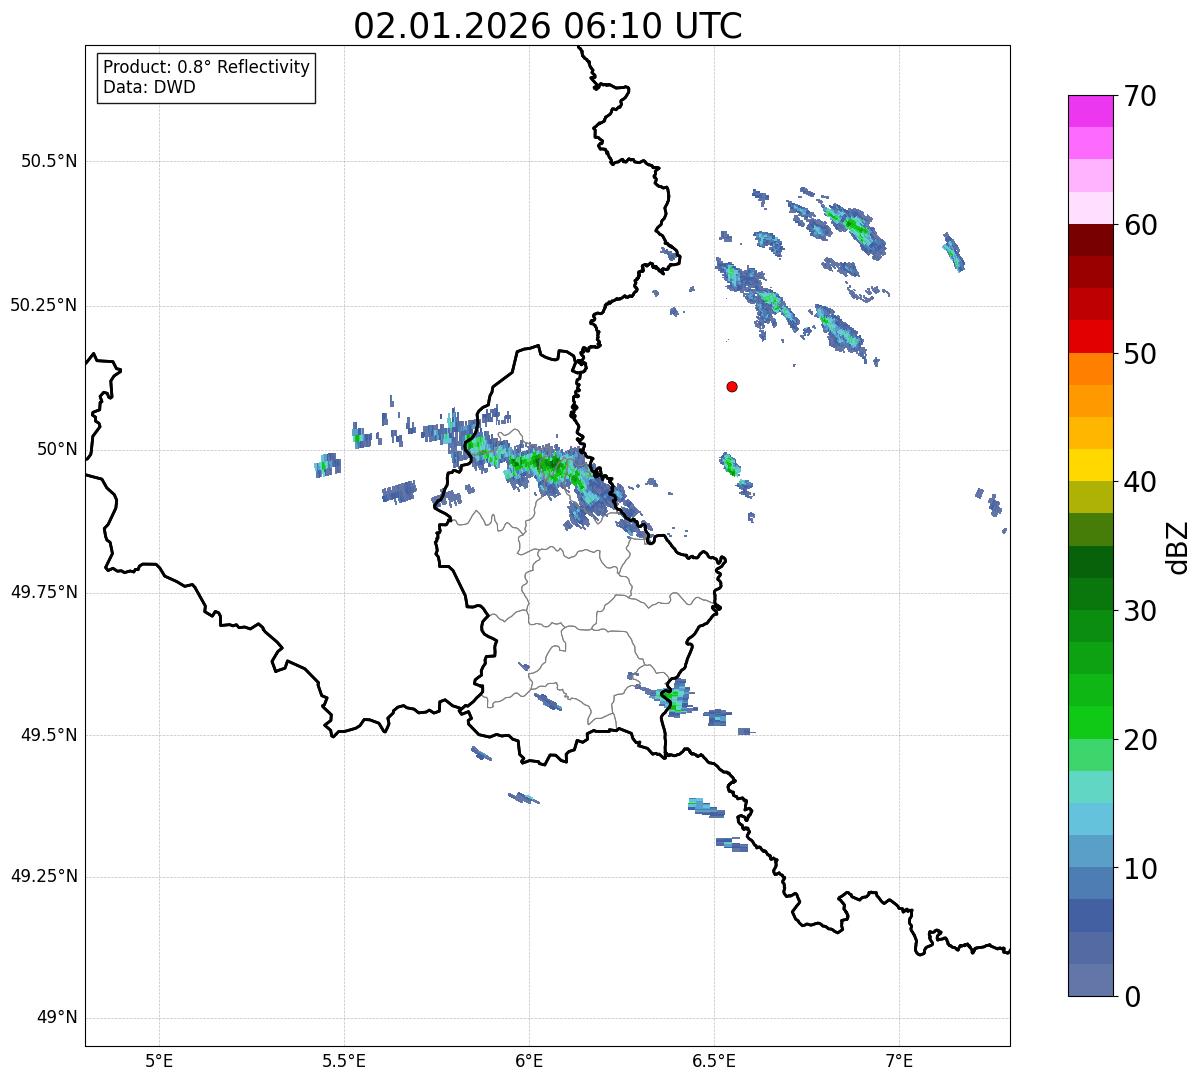Pick the yellow swatch just above 40 dBZ
1202x1081 pixels.
coord(1091,465)
